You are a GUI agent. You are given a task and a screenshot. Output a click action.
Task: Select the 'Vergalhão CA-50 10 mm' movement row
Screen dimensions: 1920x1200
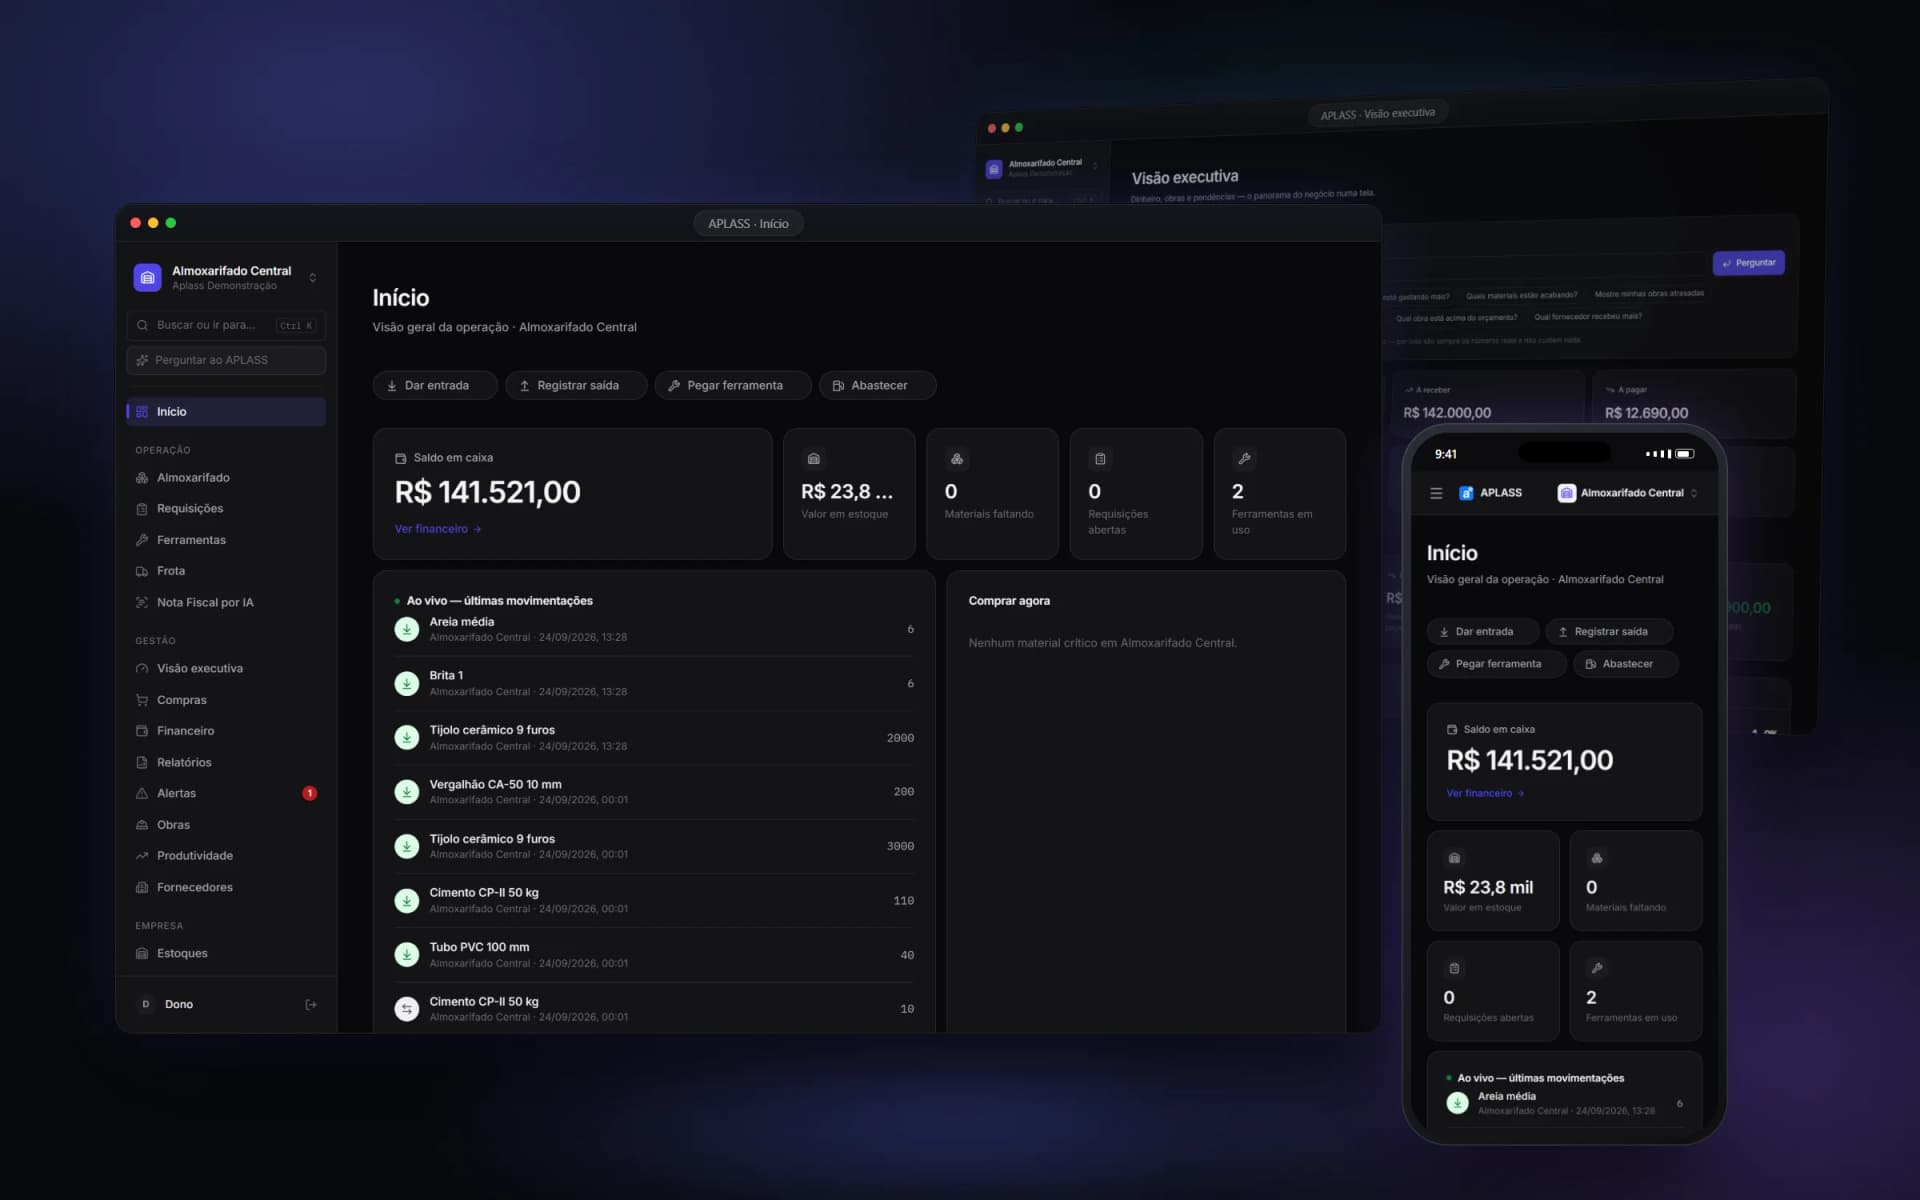click(654, 792)
